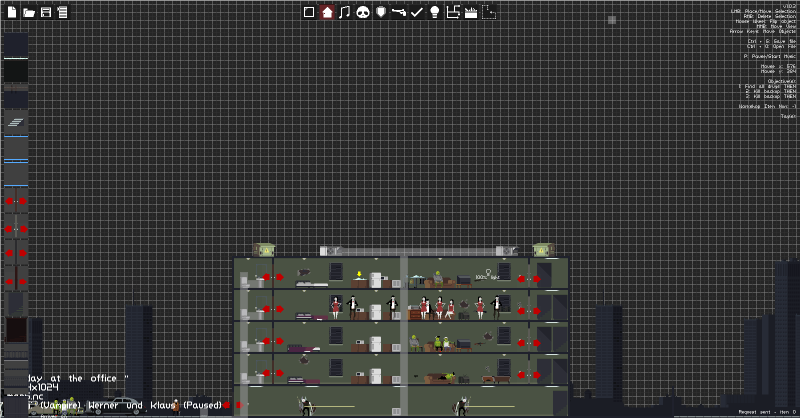
Task: Select the lightbulb lighting category
Action: [x=435, y=12]
